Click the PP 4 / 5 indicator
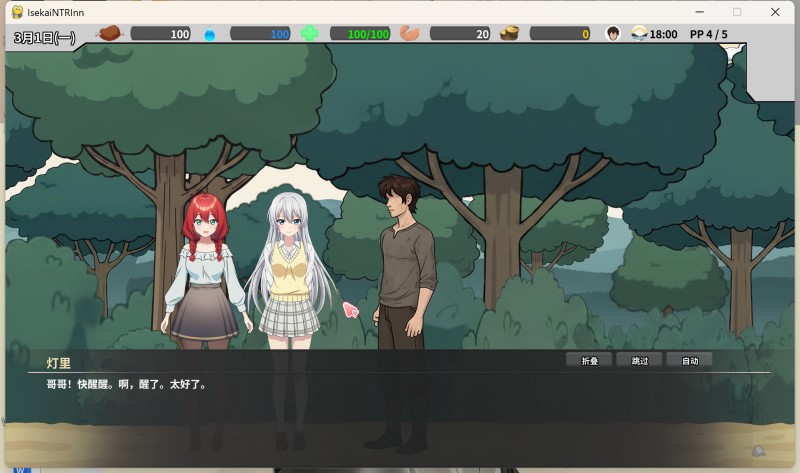Viewport: 800px width, 473px height. 709,34
